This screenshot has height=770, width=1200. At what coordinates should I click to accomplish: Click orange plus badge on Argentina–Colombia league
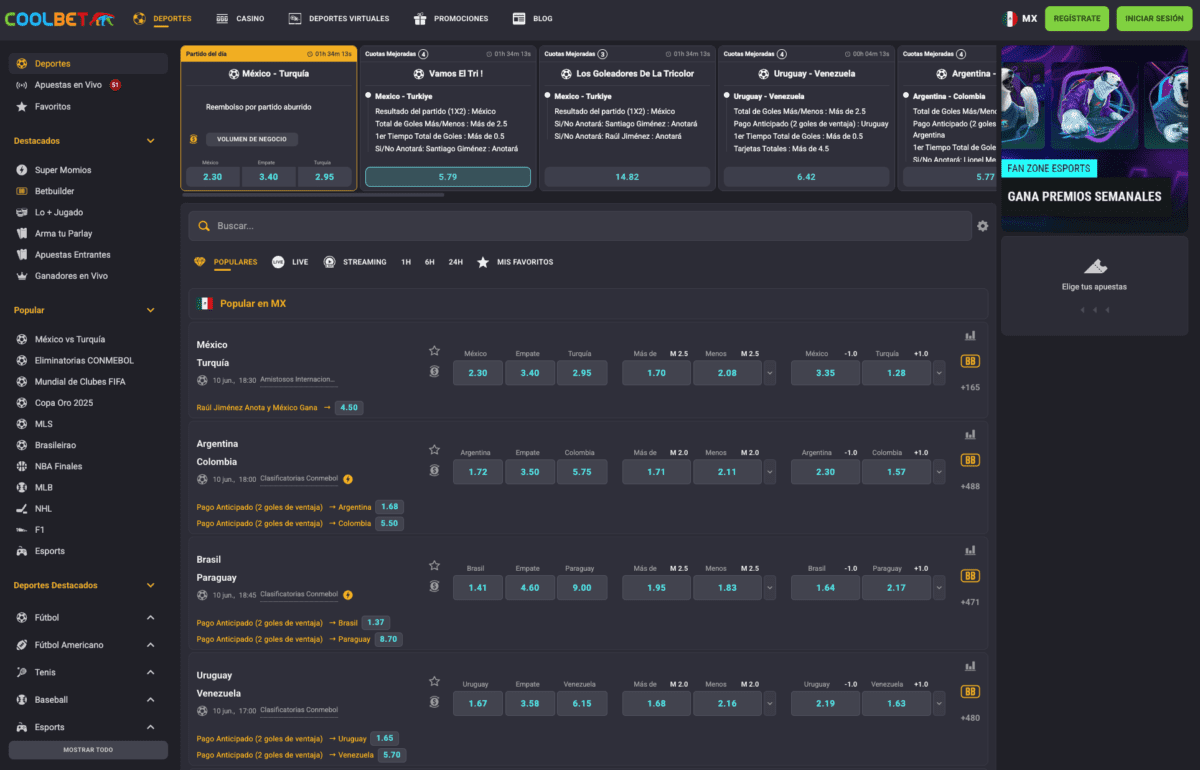348,479
